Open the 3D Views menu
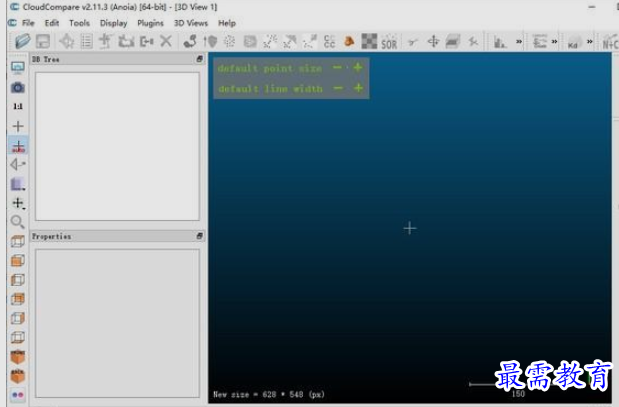This screenshot has height=407, width=619. tap(191, 23)
